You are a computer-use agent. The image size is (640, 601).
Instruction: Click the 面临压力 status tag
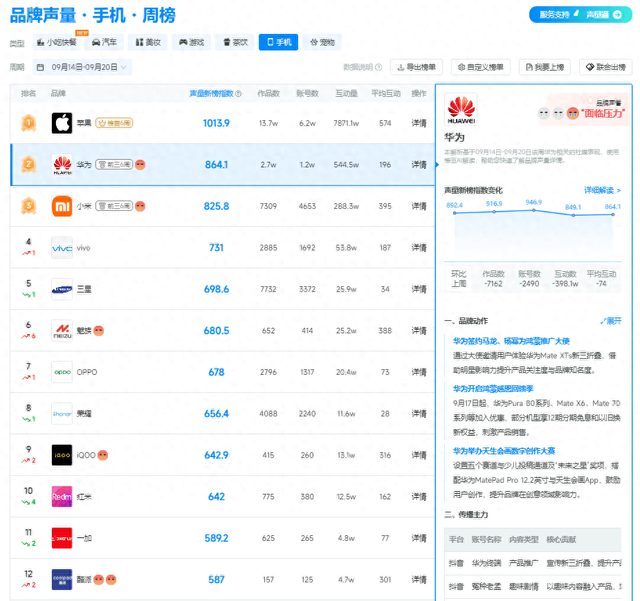tap(602, 113)
